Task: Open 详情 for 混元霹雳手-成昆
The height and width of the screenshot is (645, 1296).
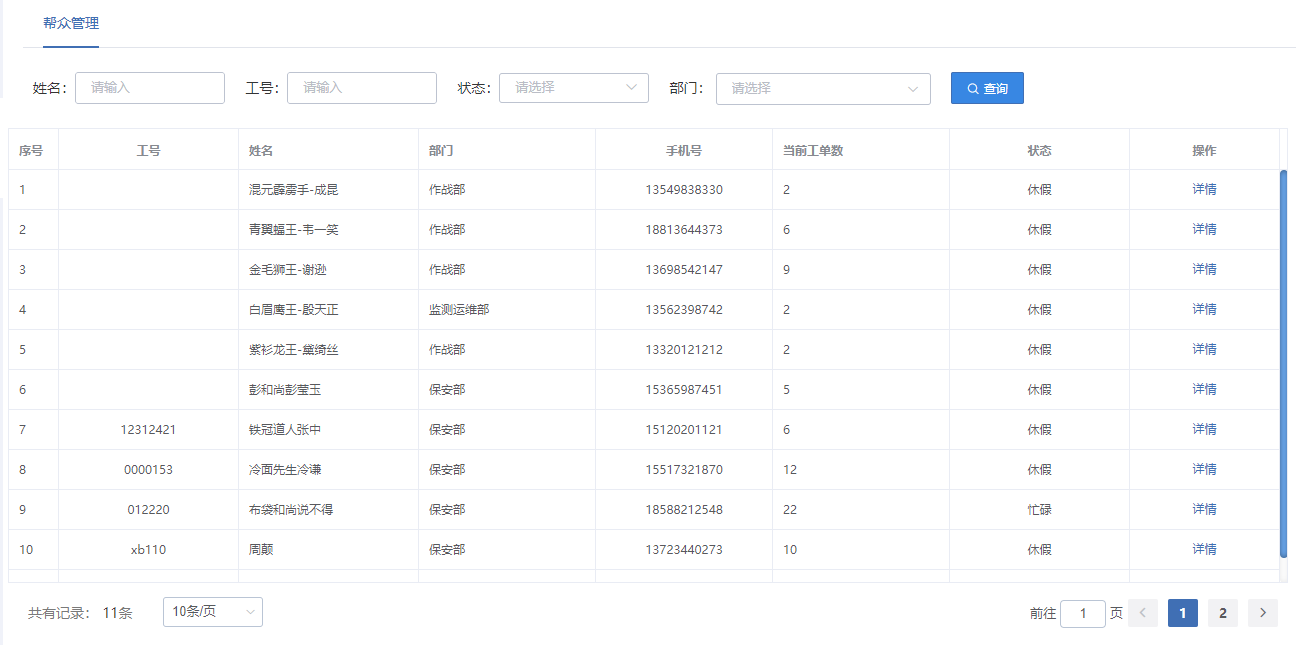Action: click(x=1204, y=189)
